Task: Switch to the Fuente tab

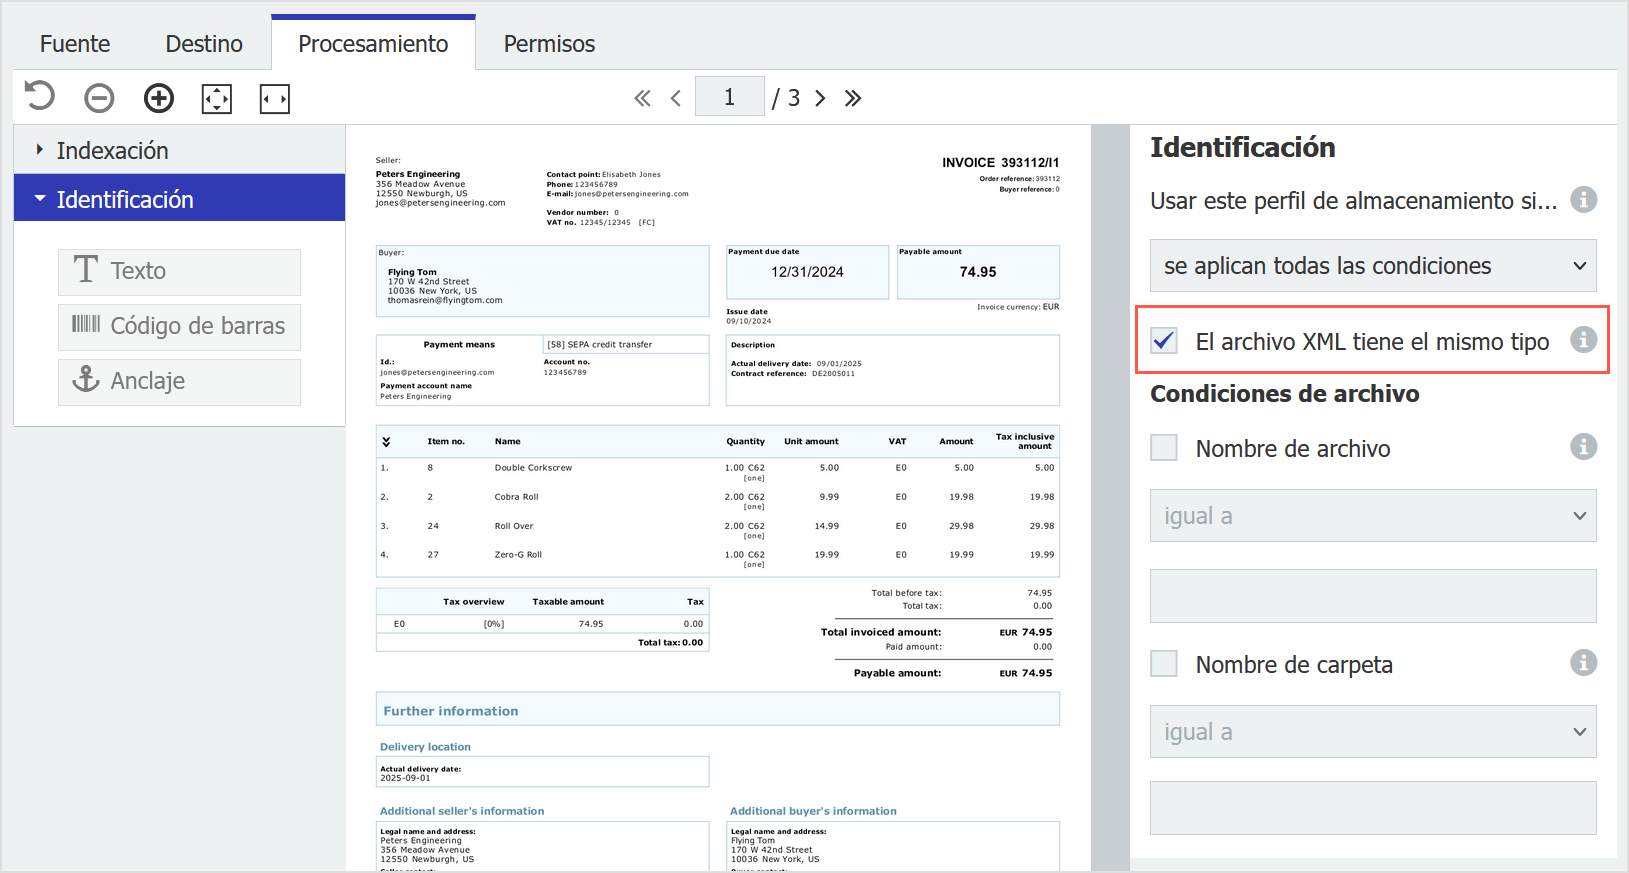Action: tap(75, 44)
